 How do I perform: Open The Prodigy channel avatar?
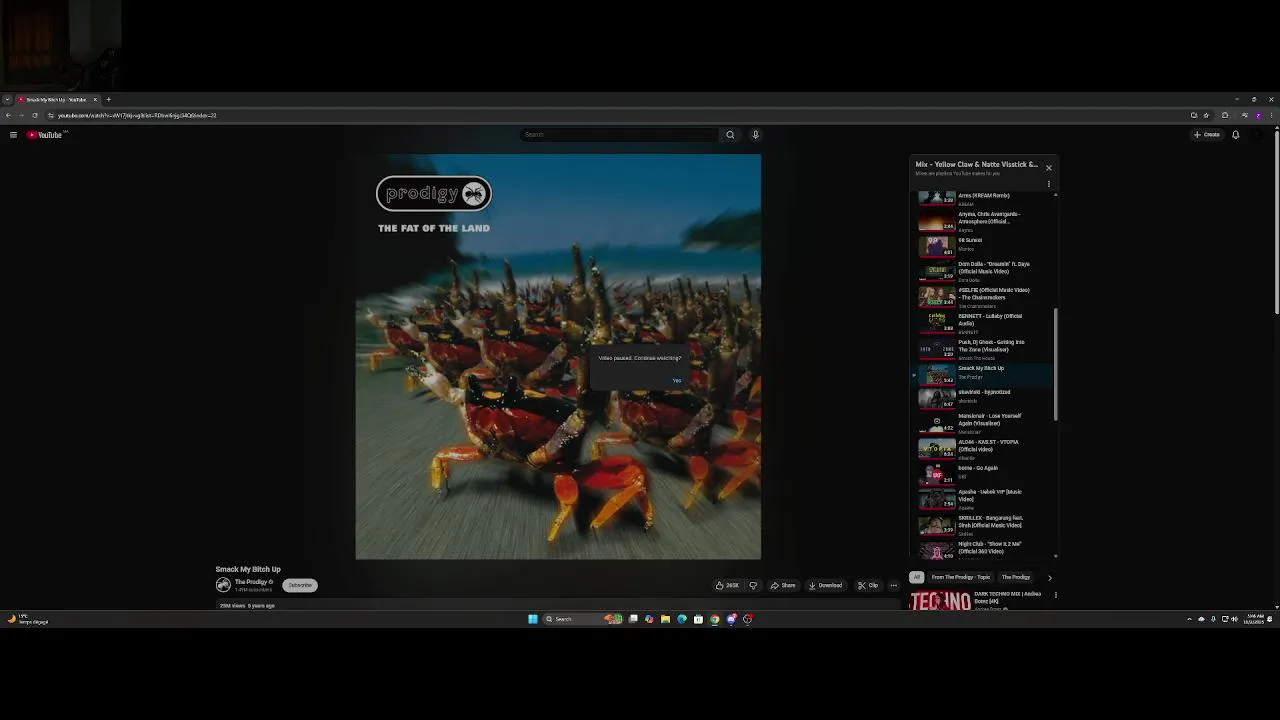point(223,585)
